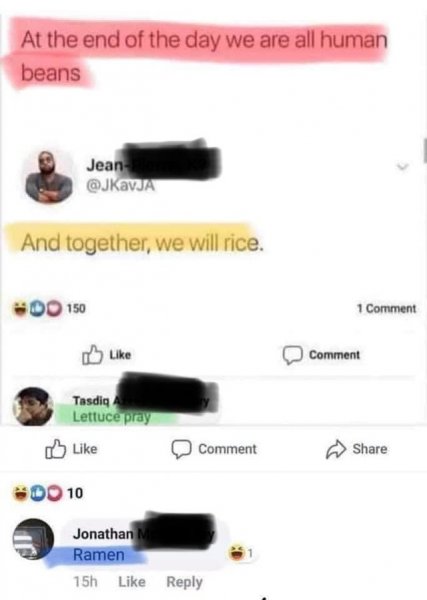Open Tasdiq's commenter avatar
The width and height of the screenshot is (427, 600).
[33, 406]
